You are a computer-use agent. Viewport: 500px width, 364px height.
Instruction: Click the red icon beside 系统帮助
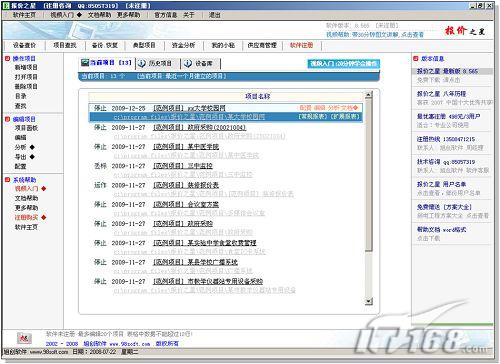coord(8,180)
